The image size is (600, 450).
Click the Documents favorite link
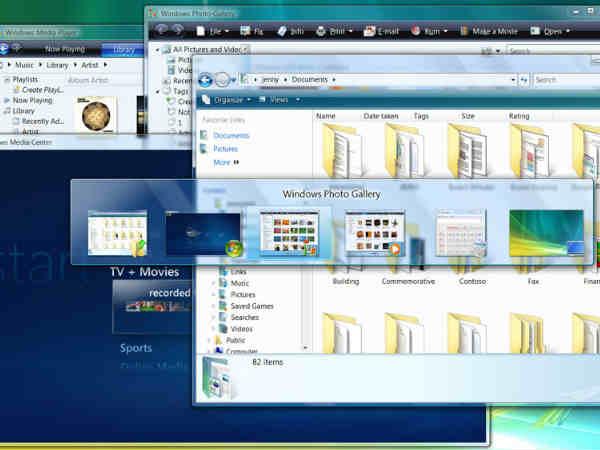tap(231, 135)
